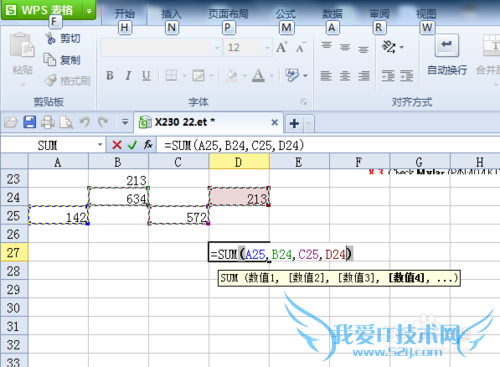Screen dimensions: 500x367
Task: Align cell content to bottom
Action: [x=363, y=50]
